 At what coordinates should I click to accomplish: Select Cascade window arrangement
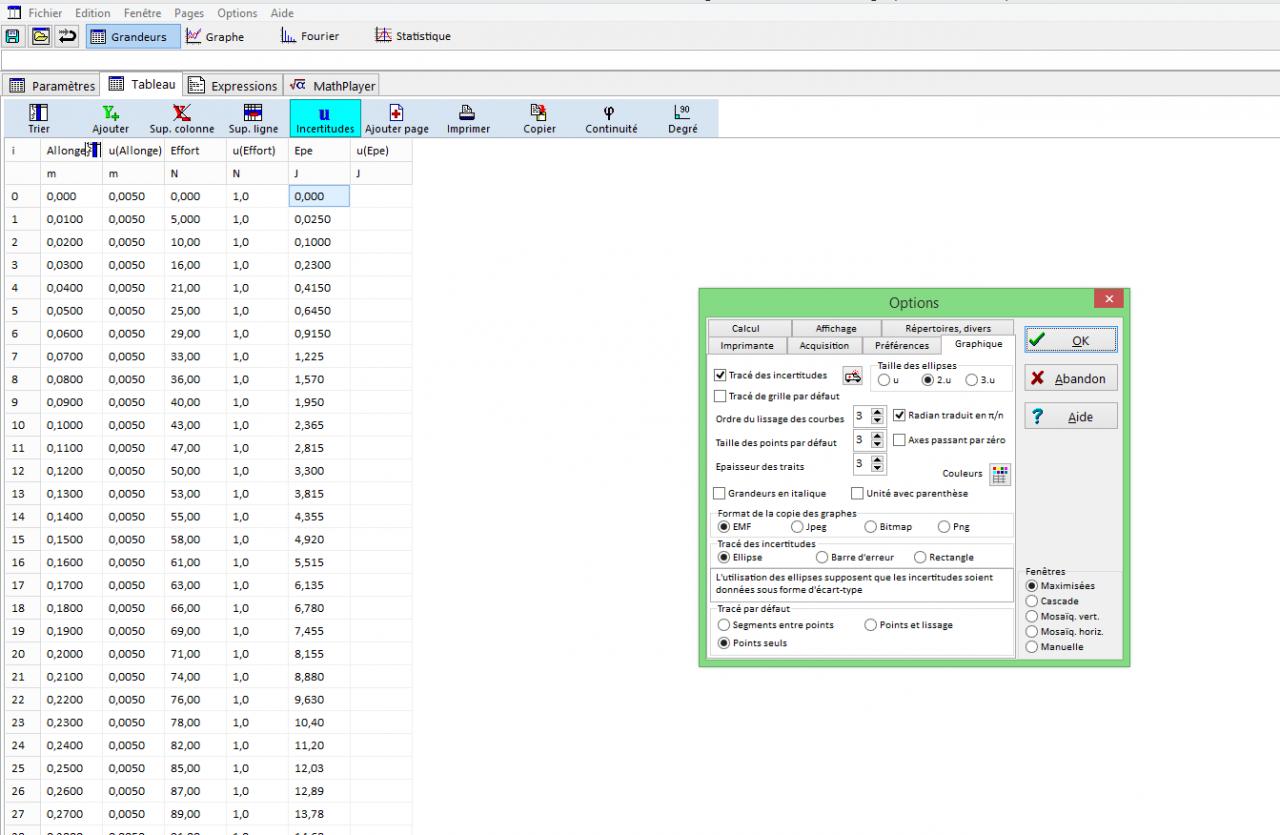click(x=1032, y=601)
